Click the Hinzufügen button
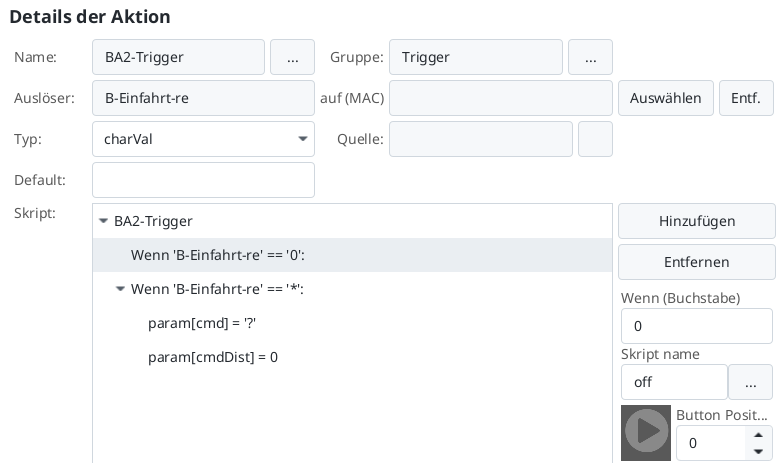The image size is (783, 470). click(696, 221)
